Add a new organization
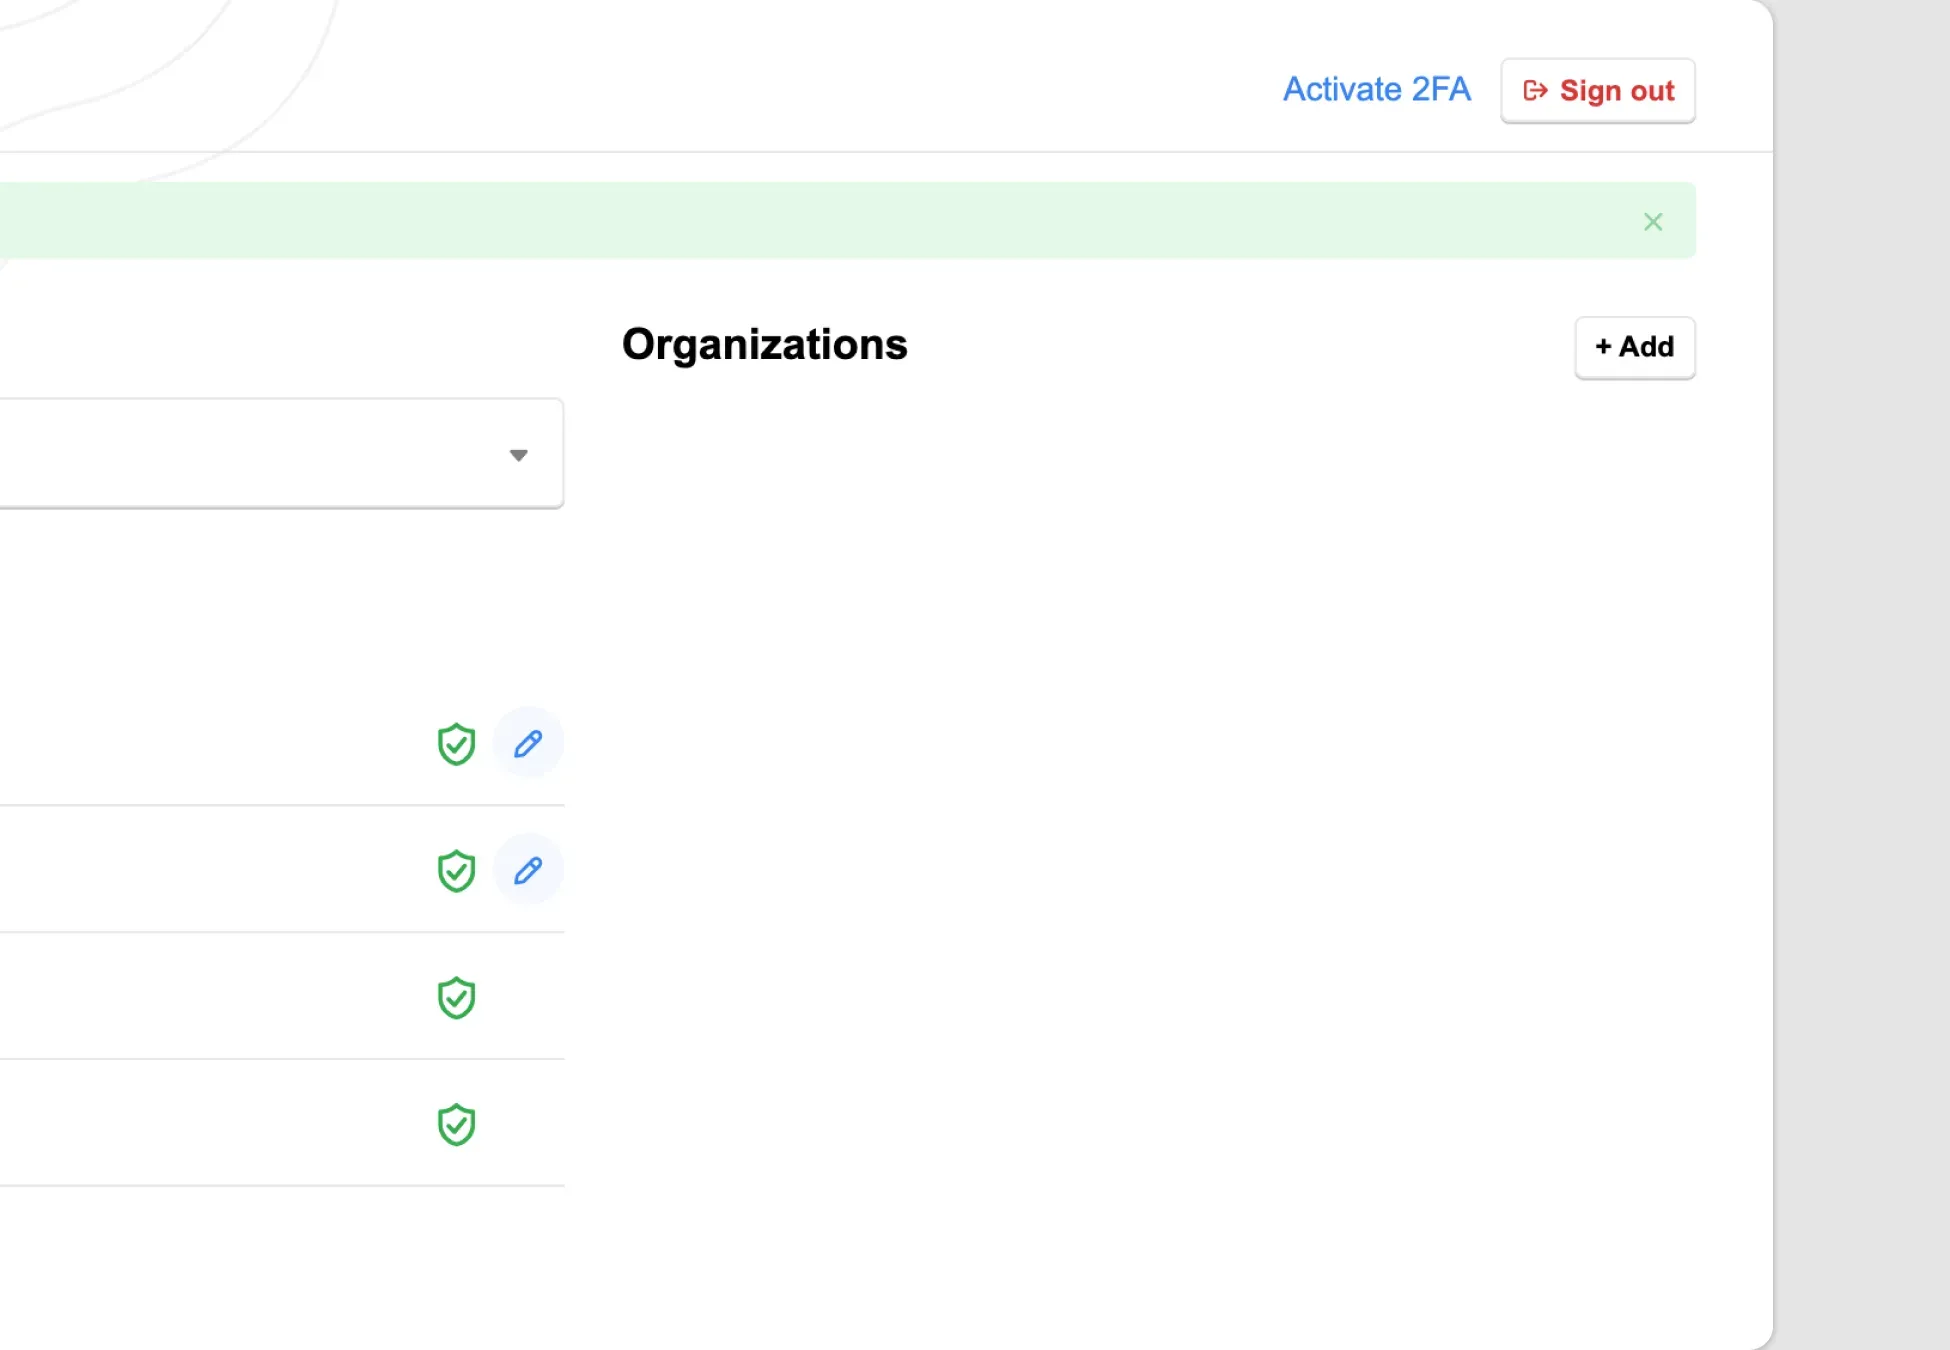This screenshot has width=1950, height=1350. pyautogui.click(x=1634, y=347)
